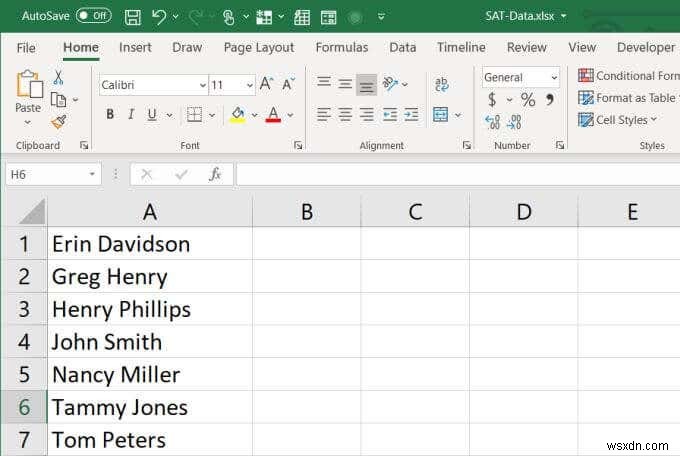
Task: Select the Format Painter brush
Action: [x=59, y=122]
